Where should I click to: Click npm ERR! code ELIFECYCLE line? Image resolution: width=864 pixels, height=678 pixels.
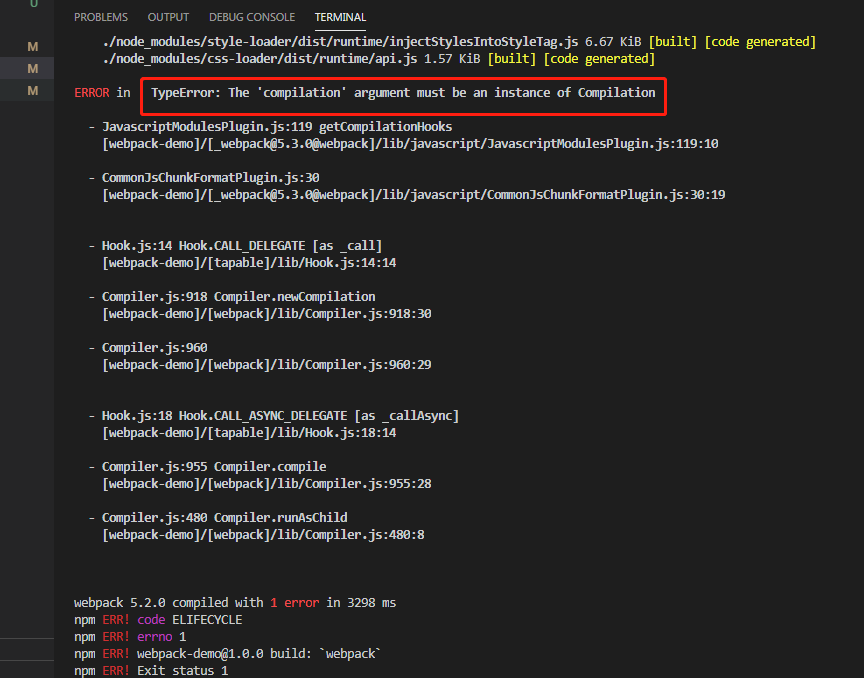point(158,620)
